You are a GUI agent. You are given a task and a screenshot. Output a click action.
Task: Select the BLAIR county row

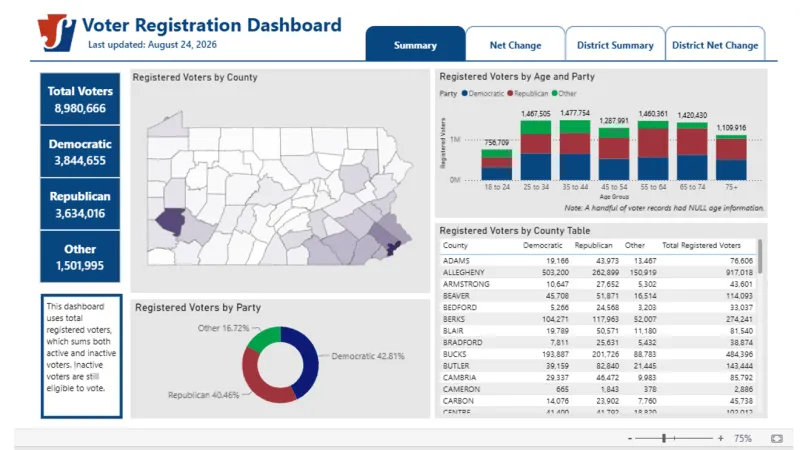coord(598,331)
